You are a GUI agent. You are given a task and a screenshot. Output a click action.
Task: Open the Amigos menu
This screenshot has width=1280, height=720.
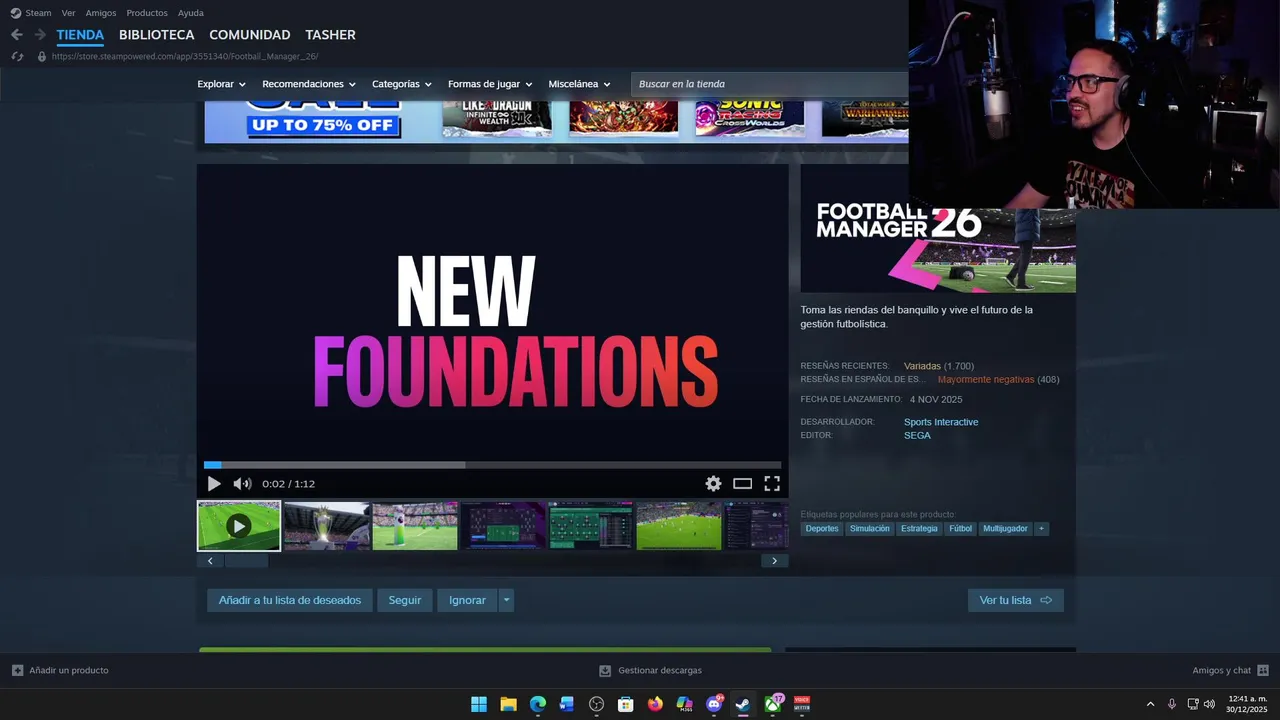[x=101, y=13]
